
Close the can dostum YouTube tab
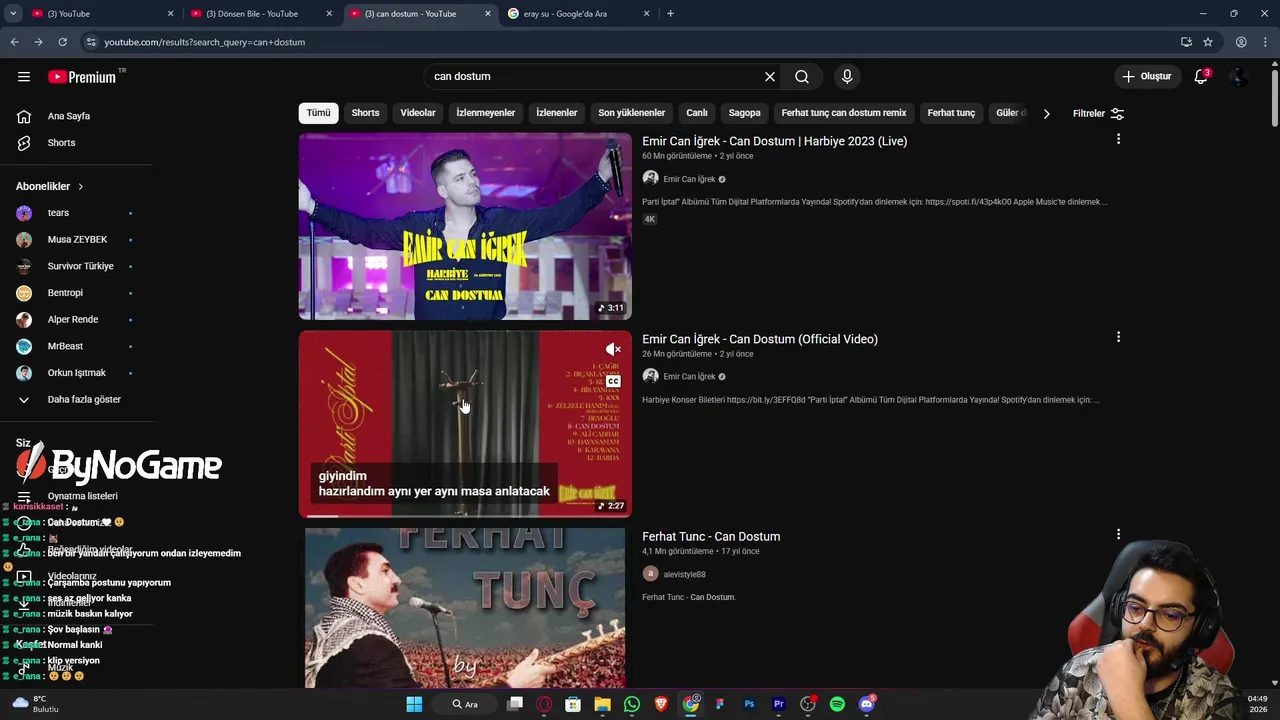(488, 14)
